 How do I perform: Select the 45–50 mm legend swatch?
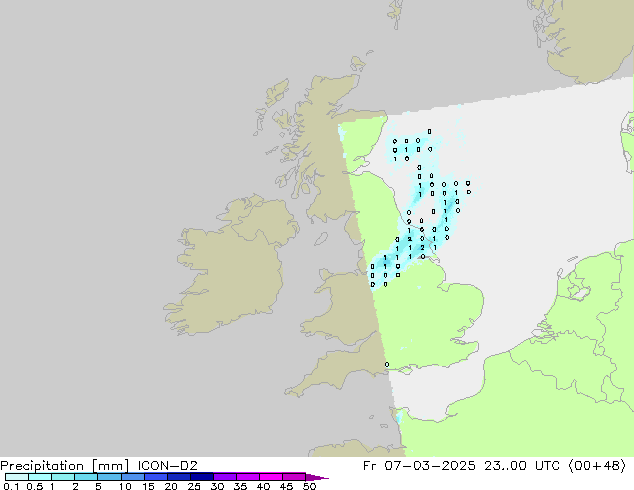pyautogui.click(x=294, y=477)
